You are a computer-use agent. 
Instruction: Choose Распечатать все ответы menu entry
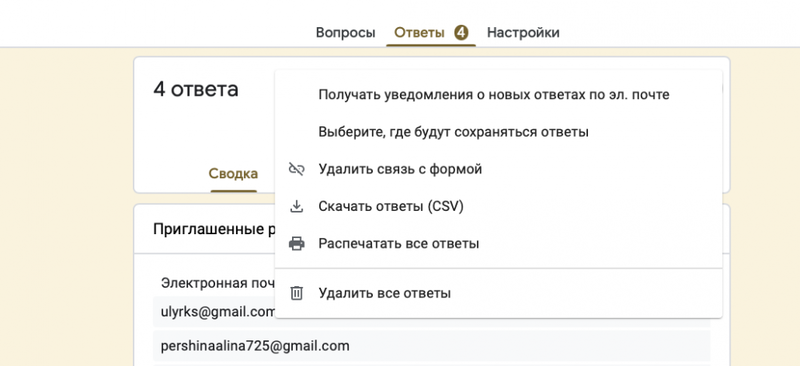(x=498, y=243)
